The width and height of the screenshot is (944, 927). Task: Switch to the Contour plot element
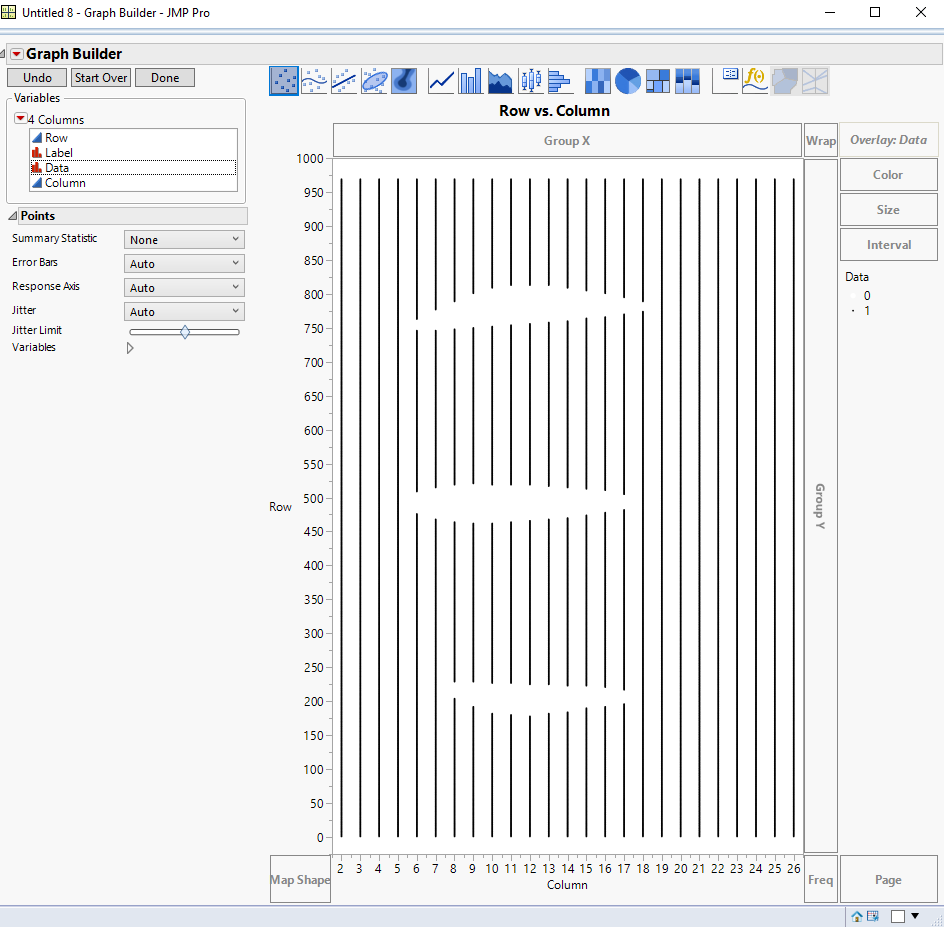click(404, 81)
